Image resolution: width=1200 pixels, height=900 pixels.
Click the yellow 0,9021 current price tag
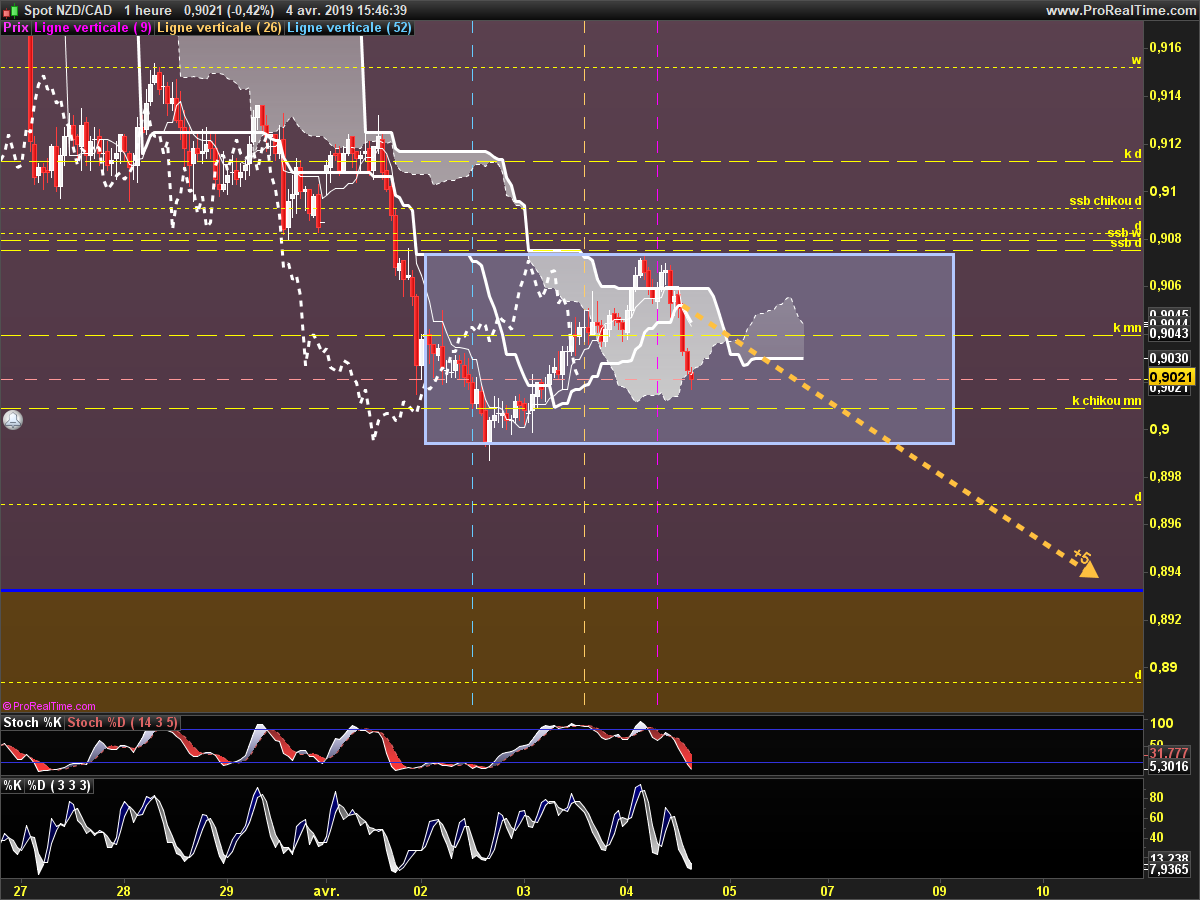pyautogui.click(x=1171, y=377)
